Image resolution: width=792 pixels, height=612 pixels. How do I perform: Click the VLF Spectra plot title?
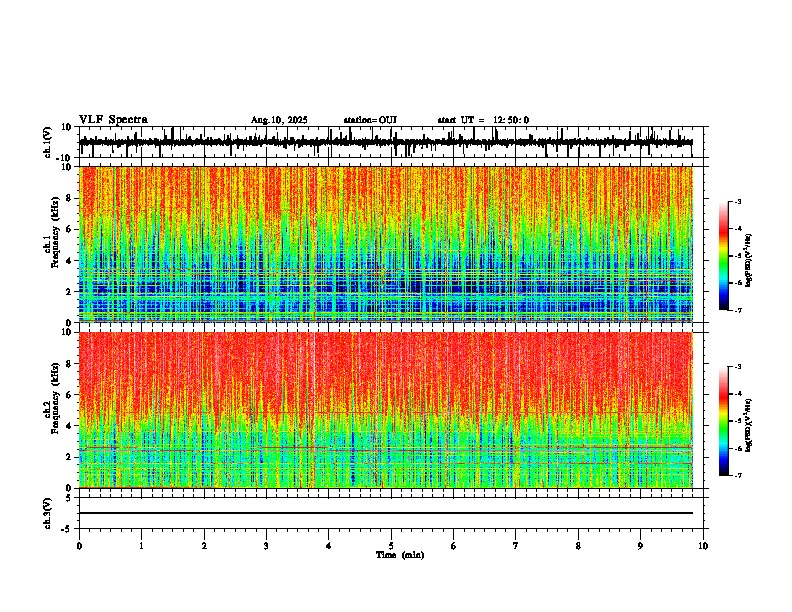tap(113, 120)
